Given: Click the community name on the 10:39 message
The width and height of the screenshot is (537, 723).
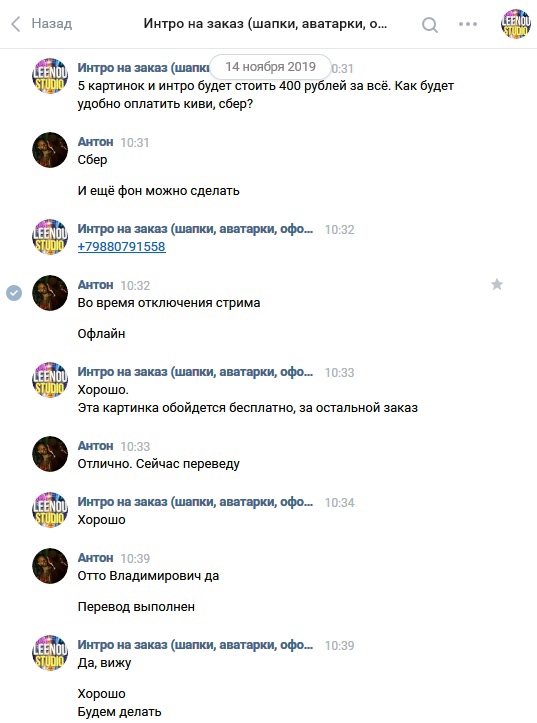Looking at the screenshot, I should [x=195, y=645].
